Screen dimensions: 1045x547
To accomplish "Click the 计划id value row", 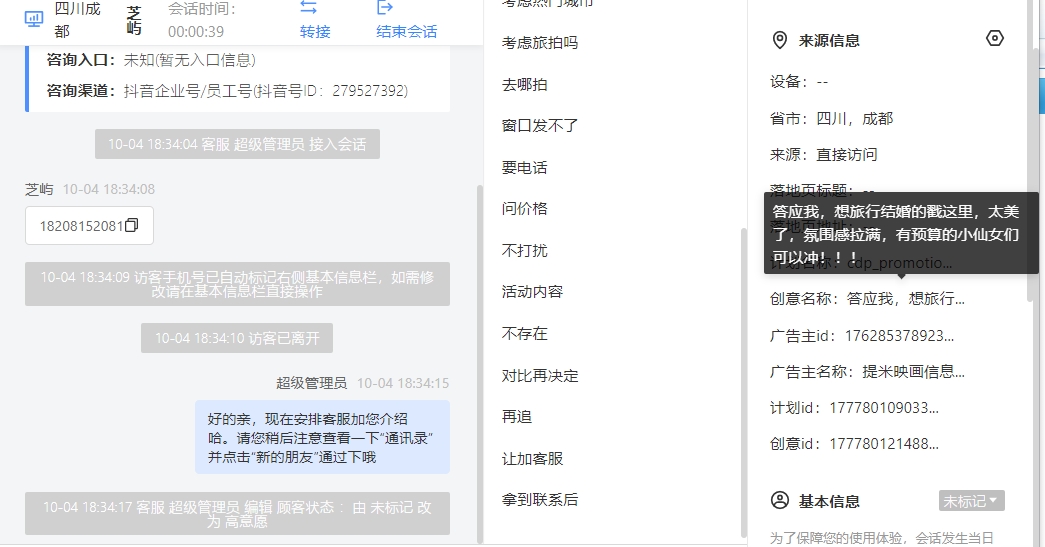I will 854,408.
